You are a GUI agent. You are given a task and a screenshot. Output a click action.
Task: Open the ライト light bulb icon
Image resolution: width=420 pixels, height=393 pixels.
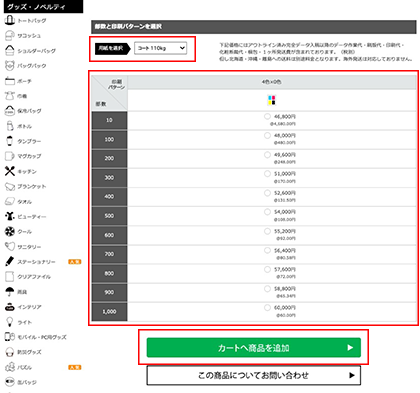click(x=10, y=322)
